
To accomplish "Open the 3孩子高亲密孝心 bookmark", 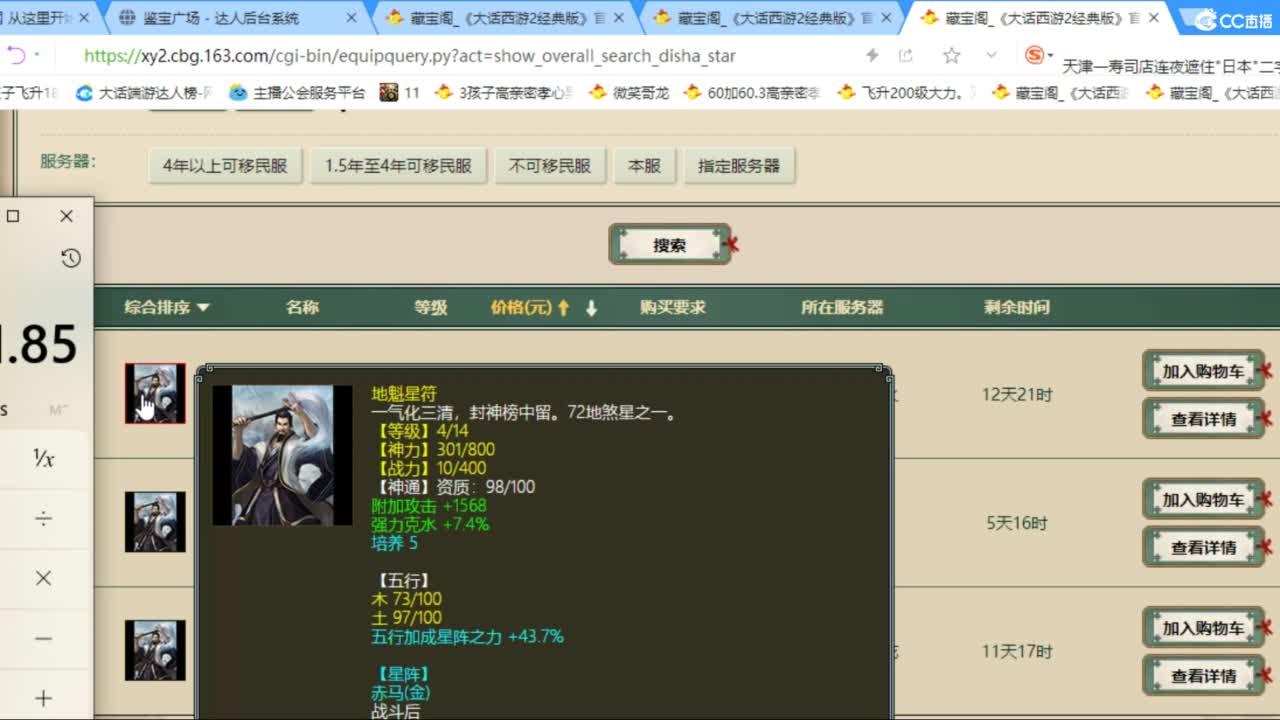I will tap(504, 93).
